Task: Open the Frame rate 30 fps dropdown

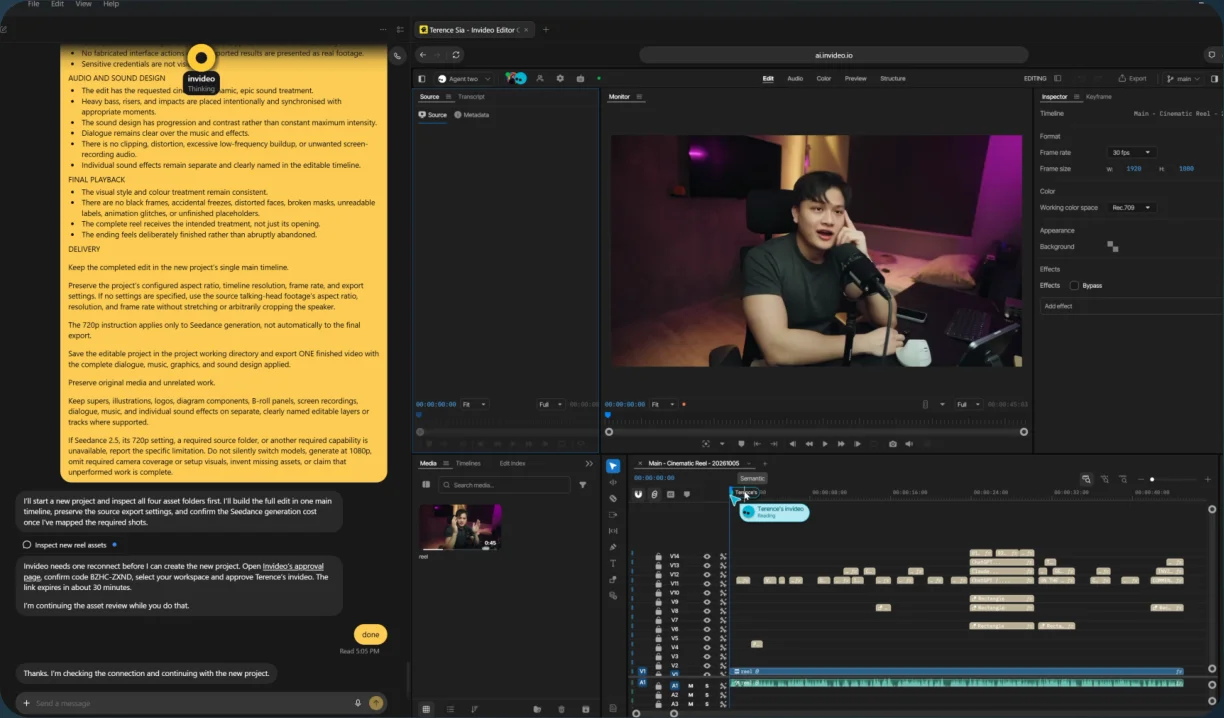Action: [x=1131, y=152]
